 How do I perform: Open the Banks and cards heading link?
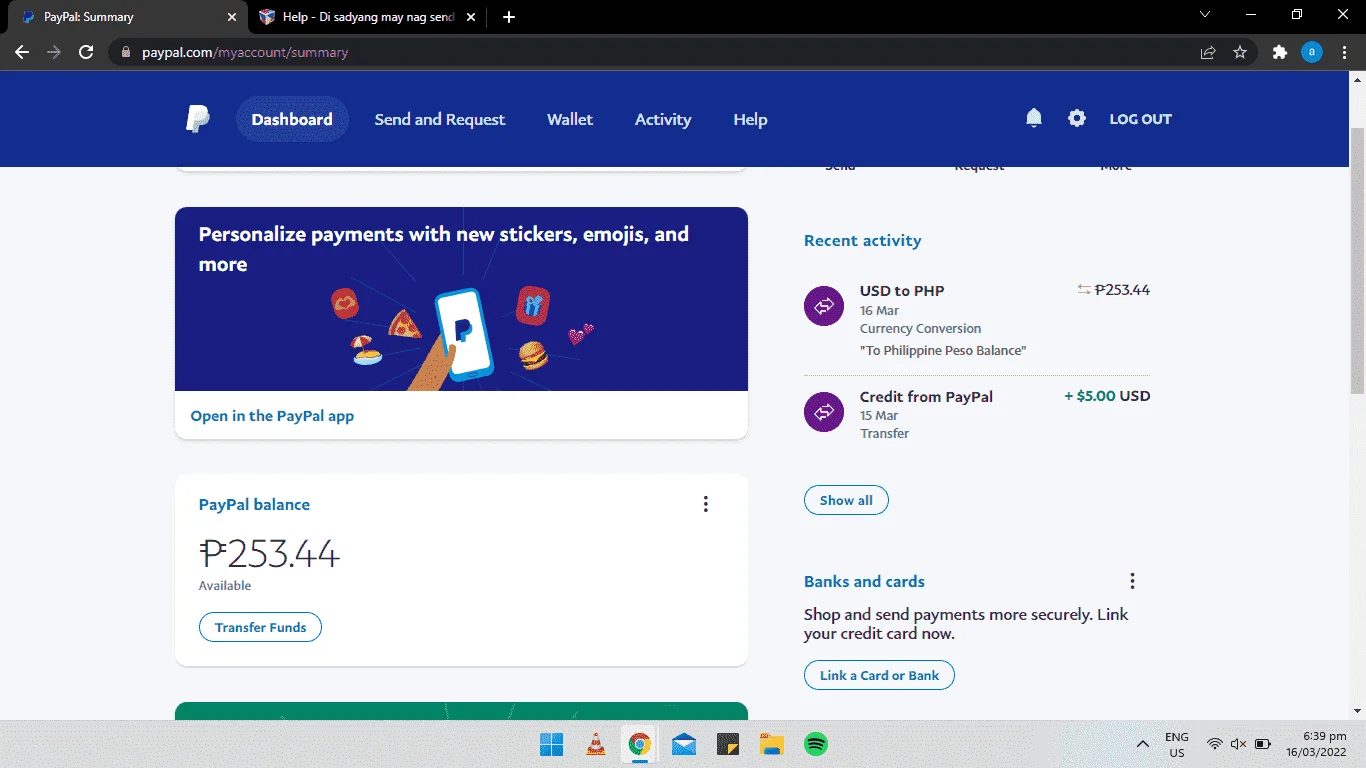pos(864,581)
